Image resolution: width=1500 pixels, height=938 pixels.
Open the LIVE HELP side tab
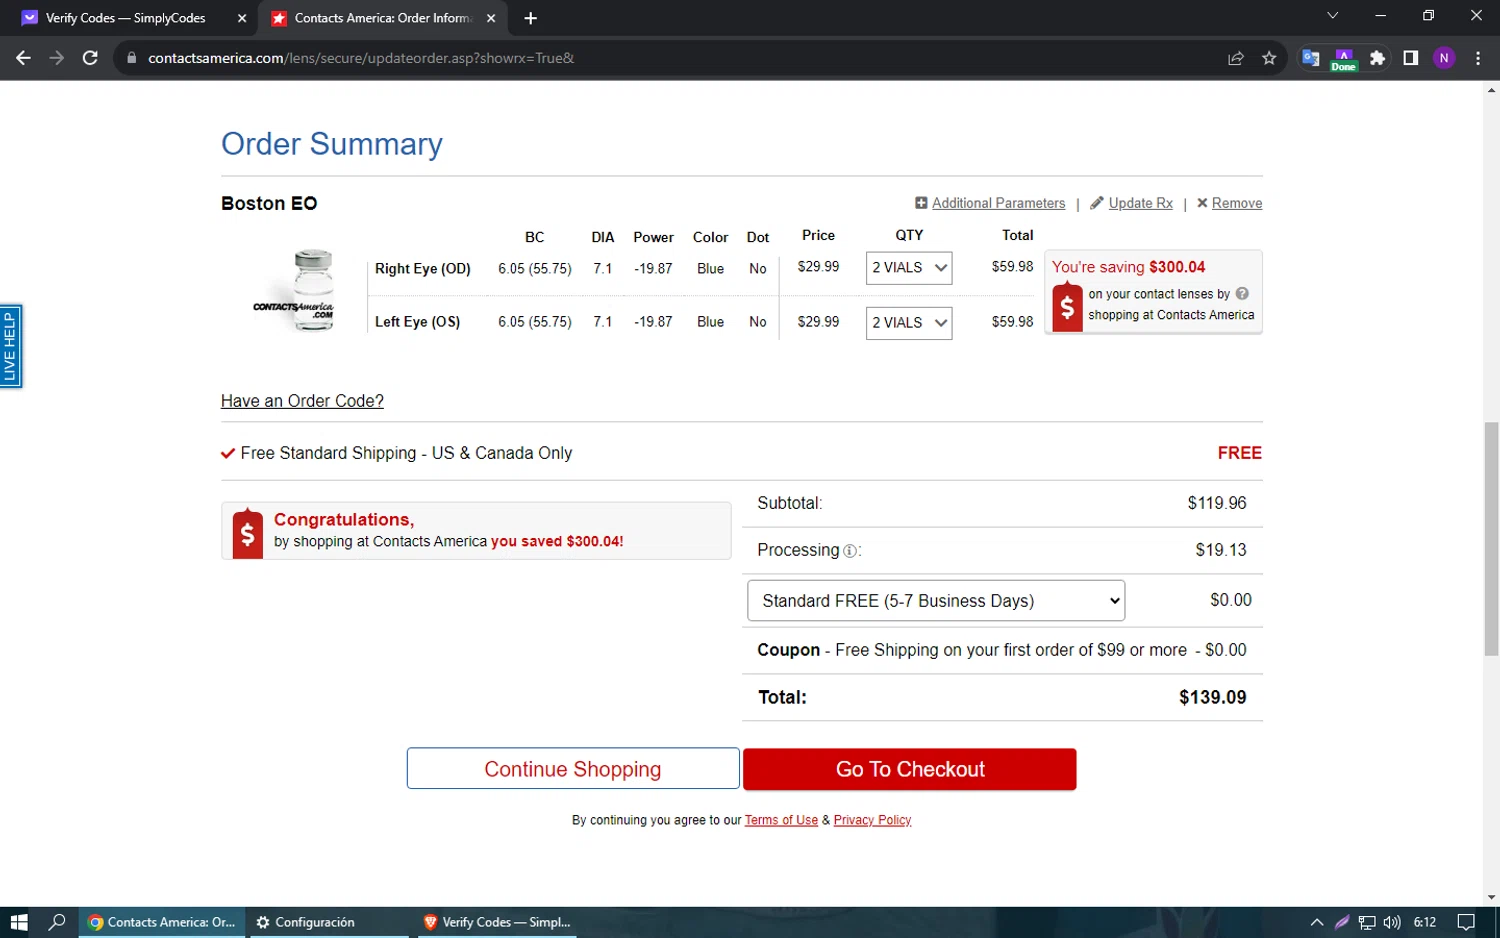click(10, 346)
